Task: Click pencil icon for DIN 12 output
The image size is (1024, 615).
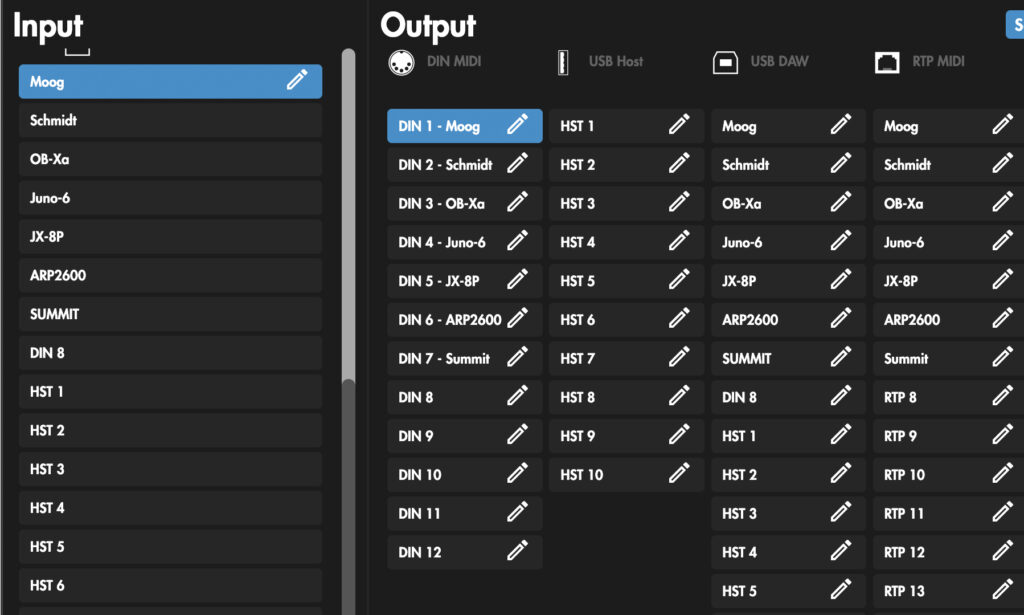Action: 517,551
